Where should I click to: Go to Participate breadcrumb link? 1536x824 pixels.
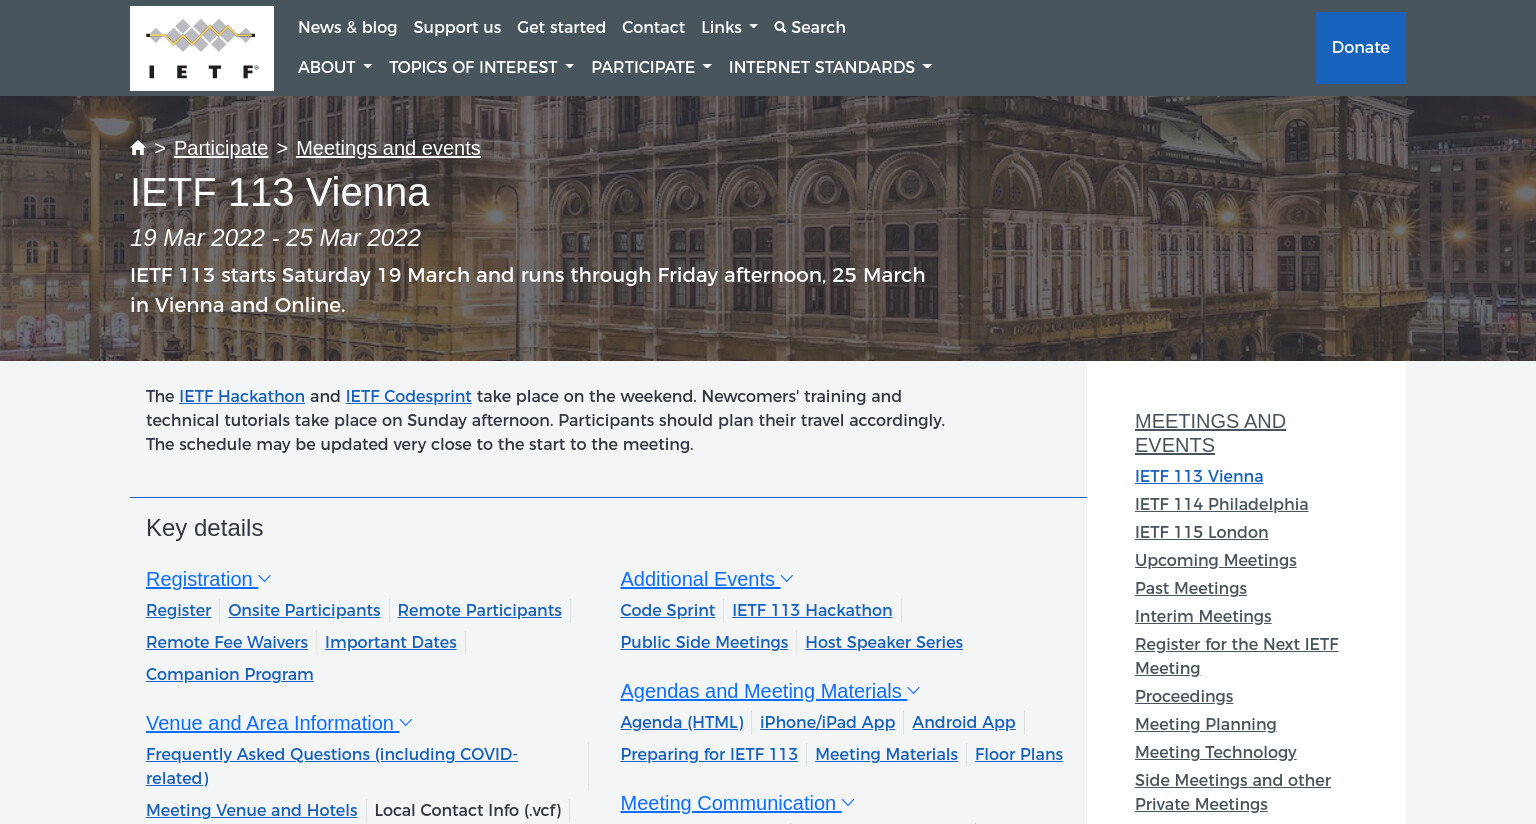221,148
